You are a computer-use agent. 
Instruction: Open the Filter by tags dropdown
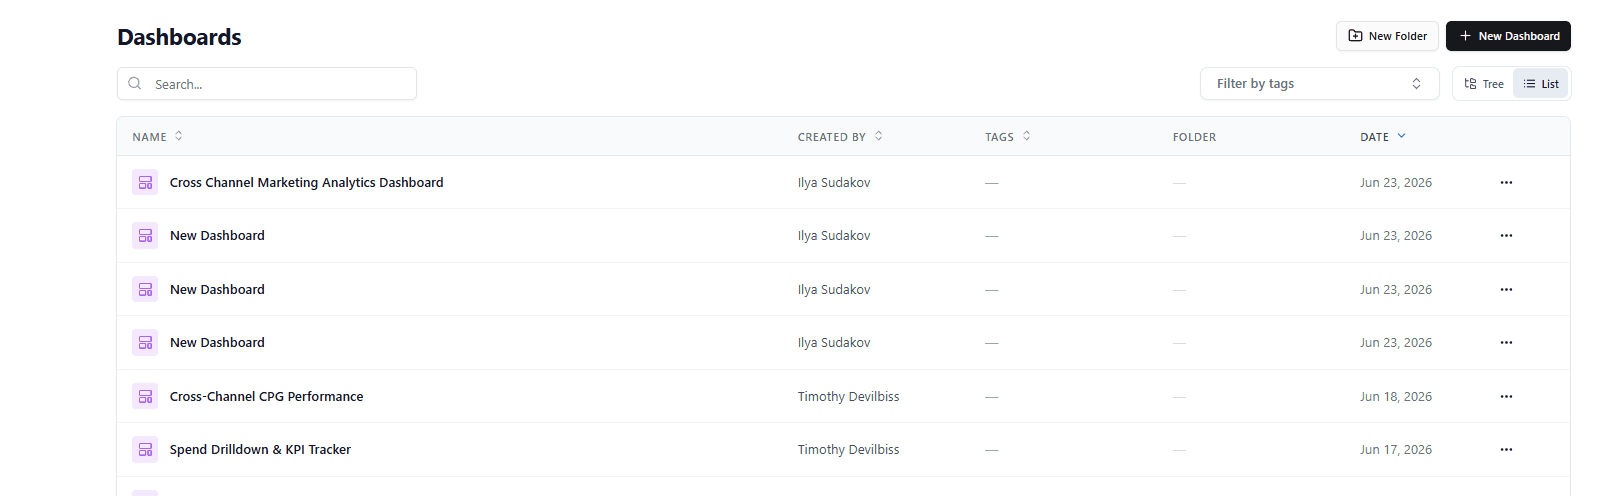pyautogui.click(x=1319, y=84)
